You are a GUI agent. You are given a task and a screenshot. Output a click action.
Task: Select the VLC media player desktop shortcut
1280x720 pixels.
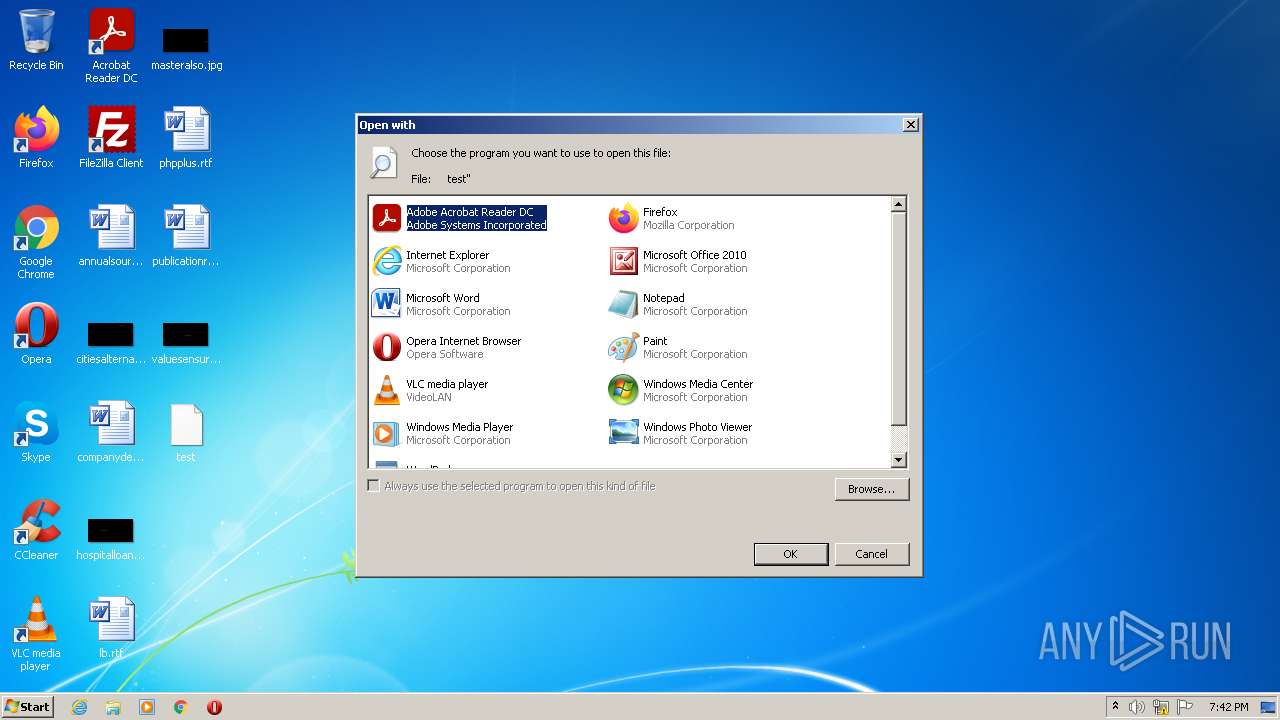[36, 634]
